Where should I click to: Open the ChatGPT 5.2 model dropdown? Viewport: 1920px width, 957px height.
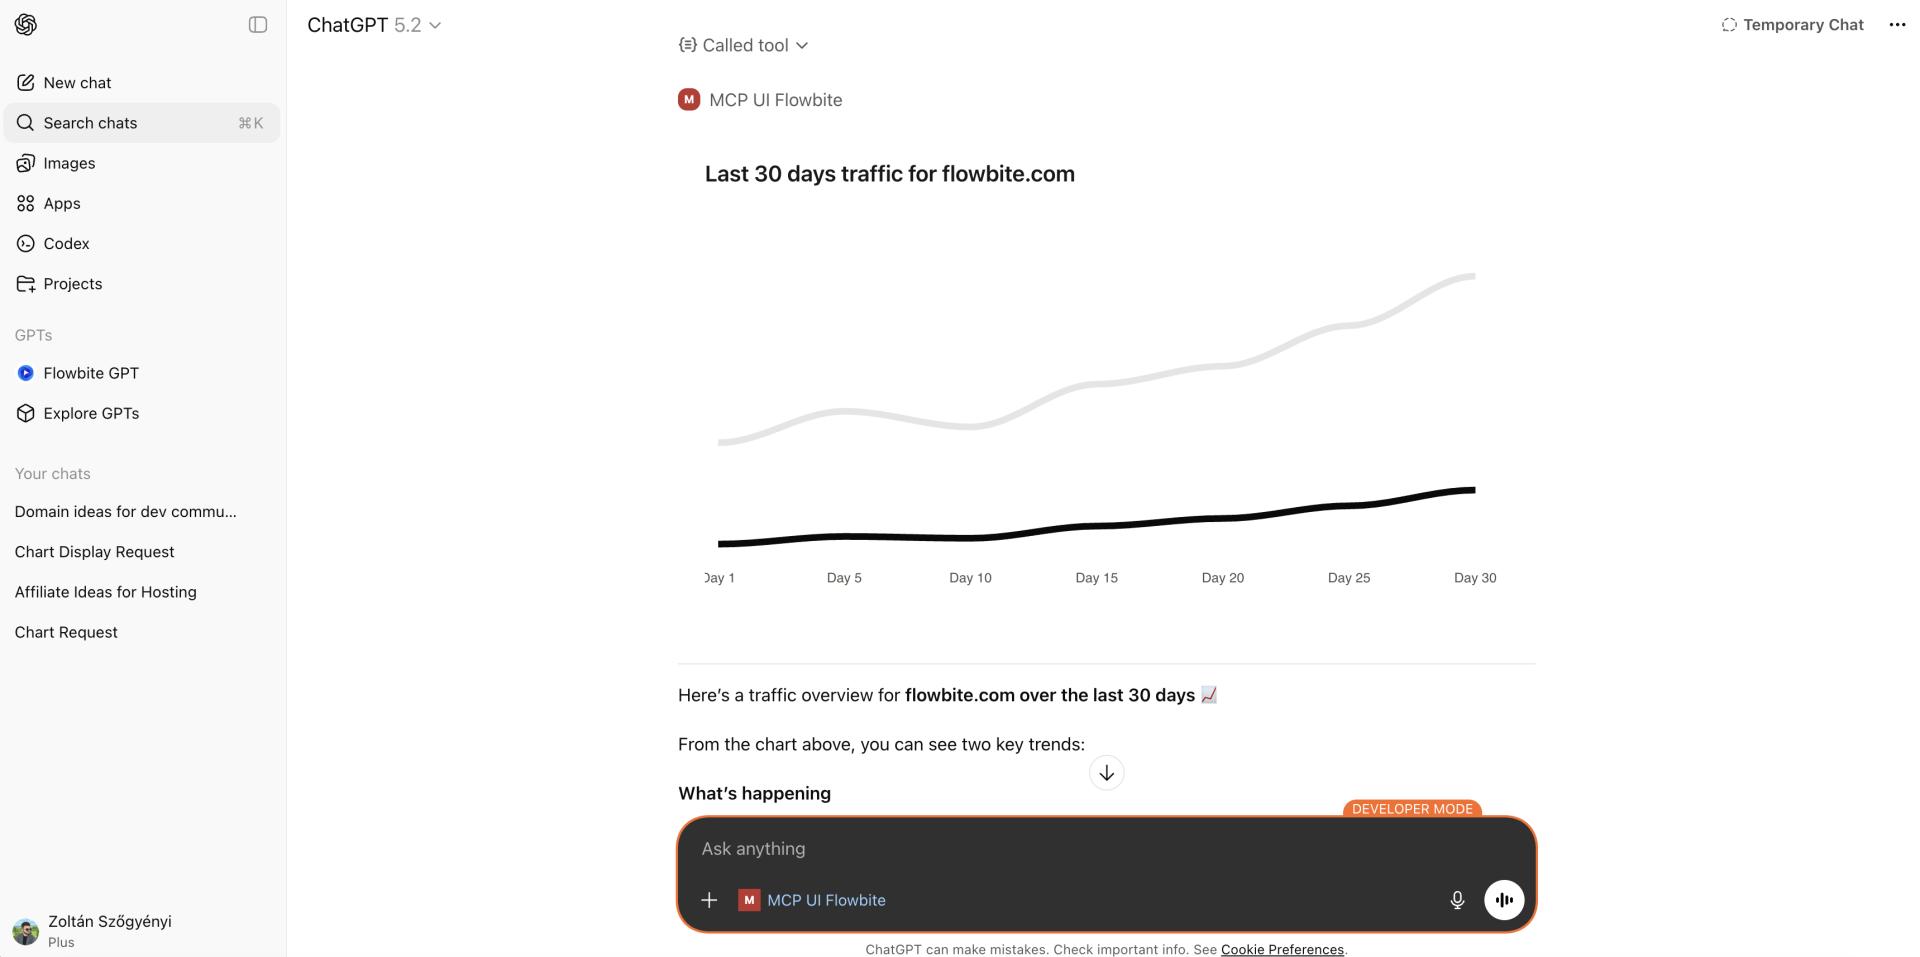(x=374, y=25)
